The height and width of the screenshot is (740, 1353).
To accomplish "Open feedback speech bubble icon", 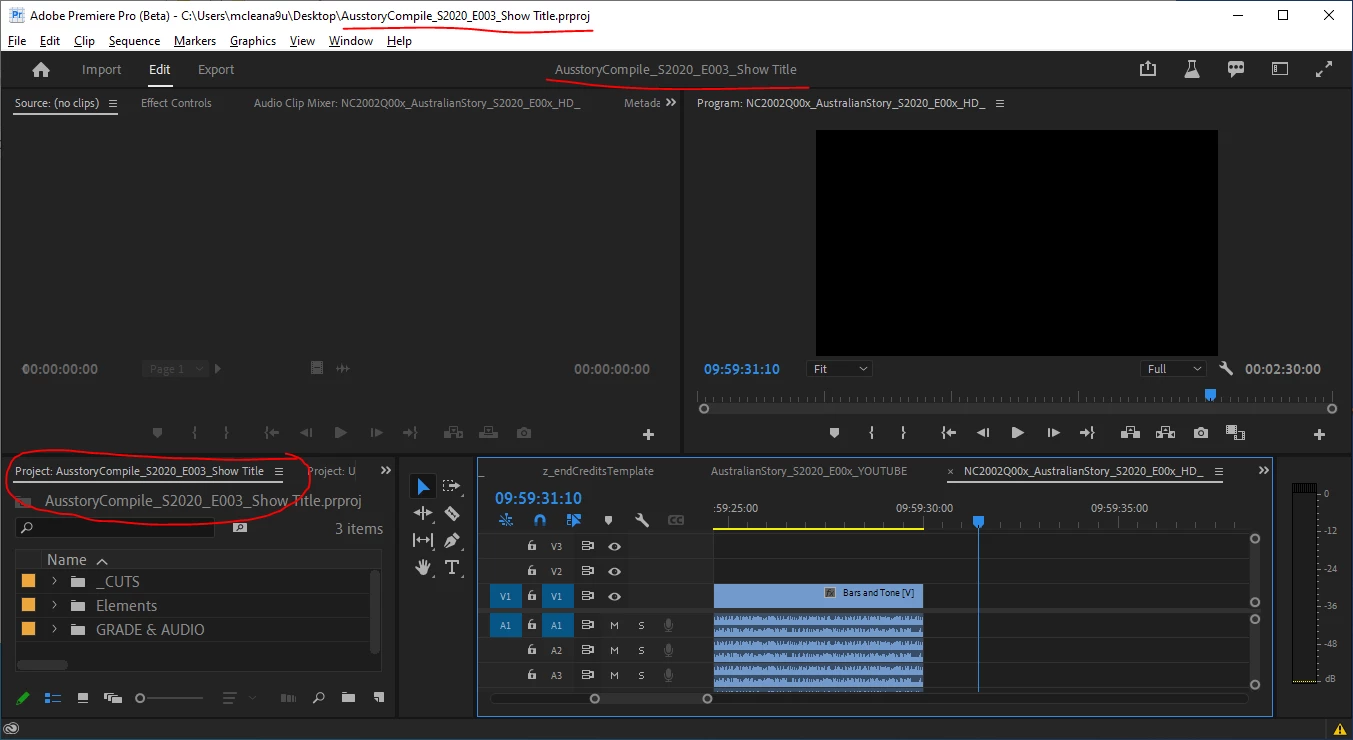I will tap(1236, 69).
